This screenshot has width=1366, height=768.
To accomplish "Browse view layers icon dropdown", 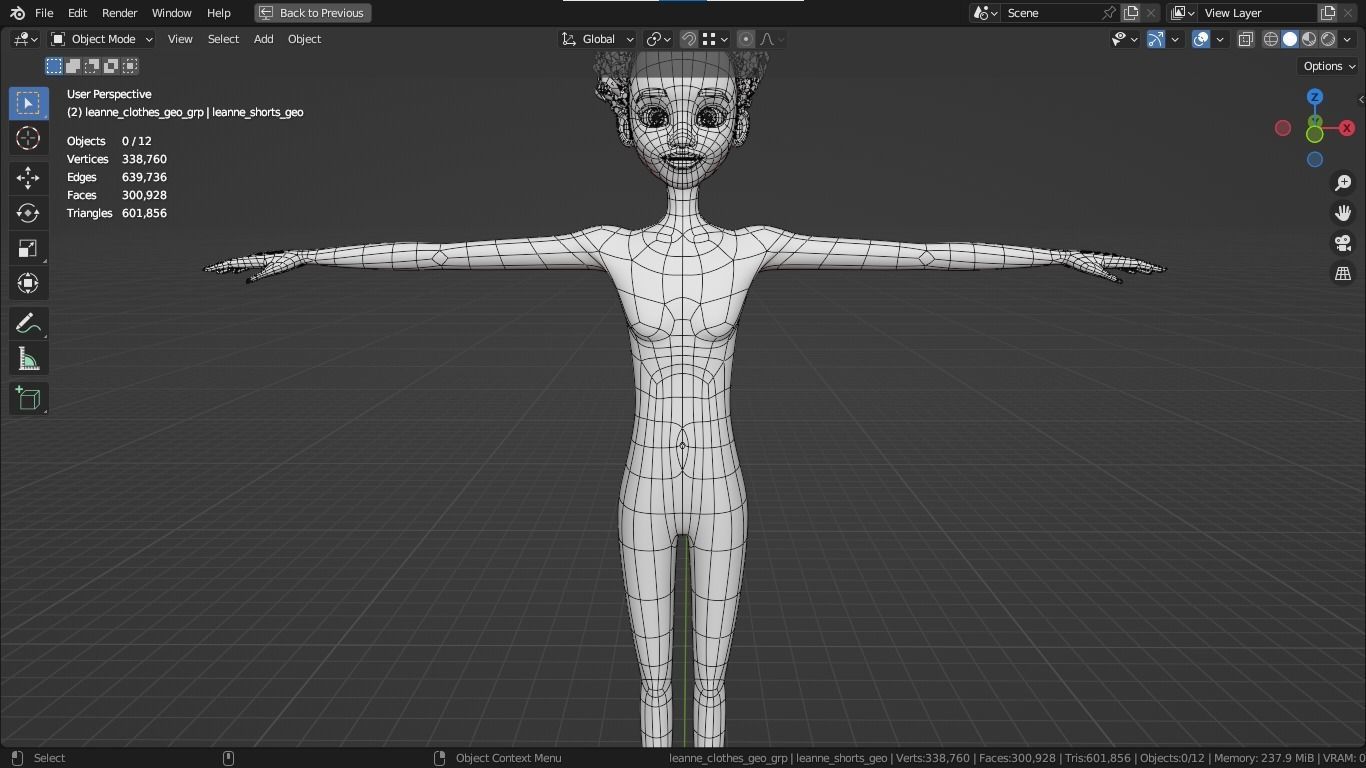I will pyautogui.click(x=1182, y=13).
